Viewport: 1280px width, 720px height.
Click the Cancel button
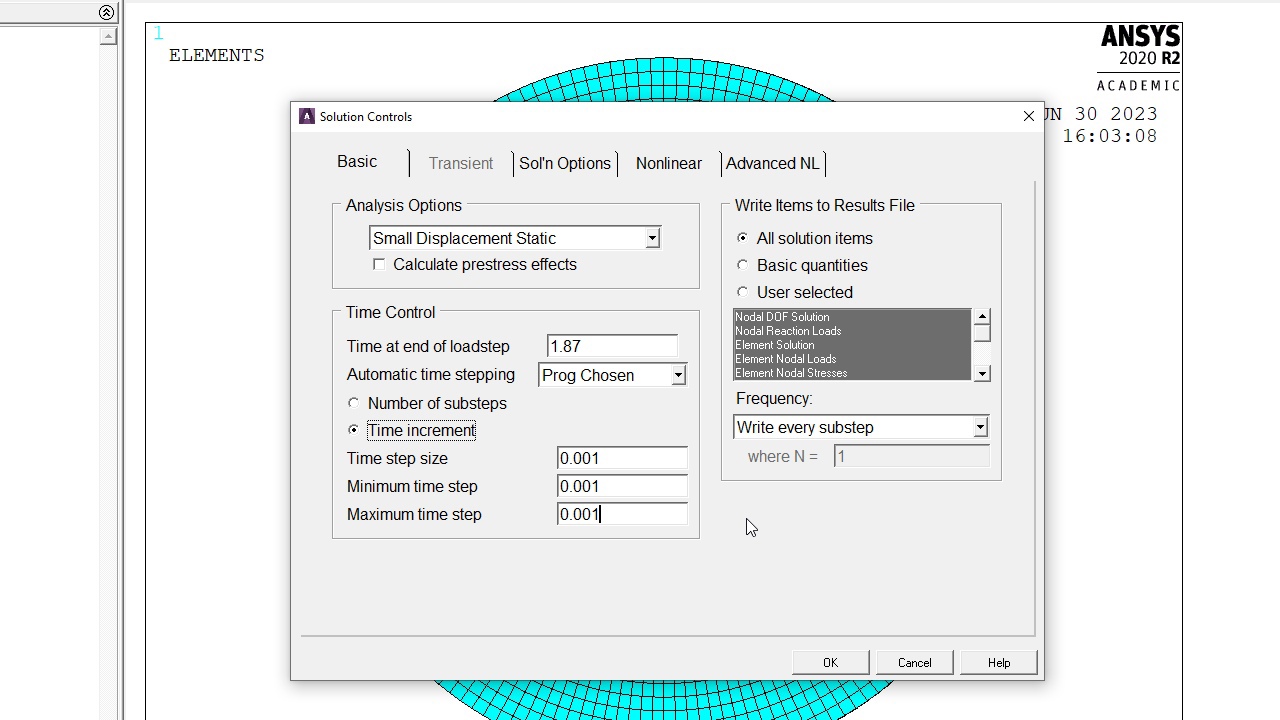[x=915, y=663]
